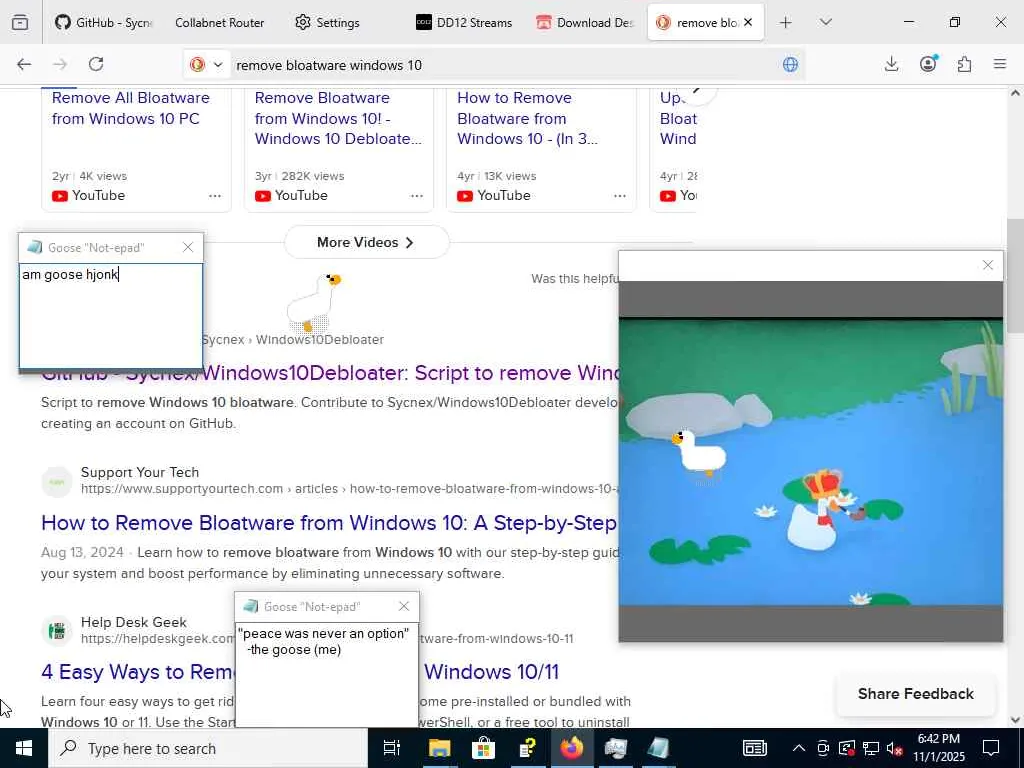This screenshot has width=1024, height=768.
Task: Open the downloads panel icon
Action: pos(891,64)
